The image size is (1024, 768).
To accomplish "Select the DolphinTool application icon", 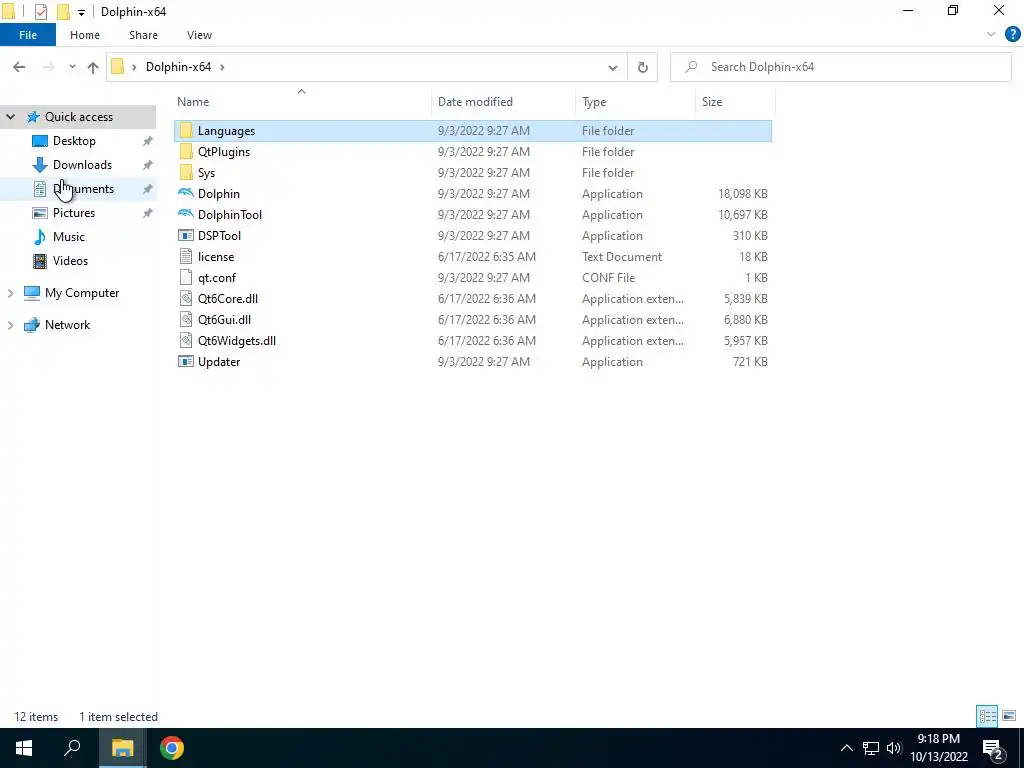I will coord(186,214).
